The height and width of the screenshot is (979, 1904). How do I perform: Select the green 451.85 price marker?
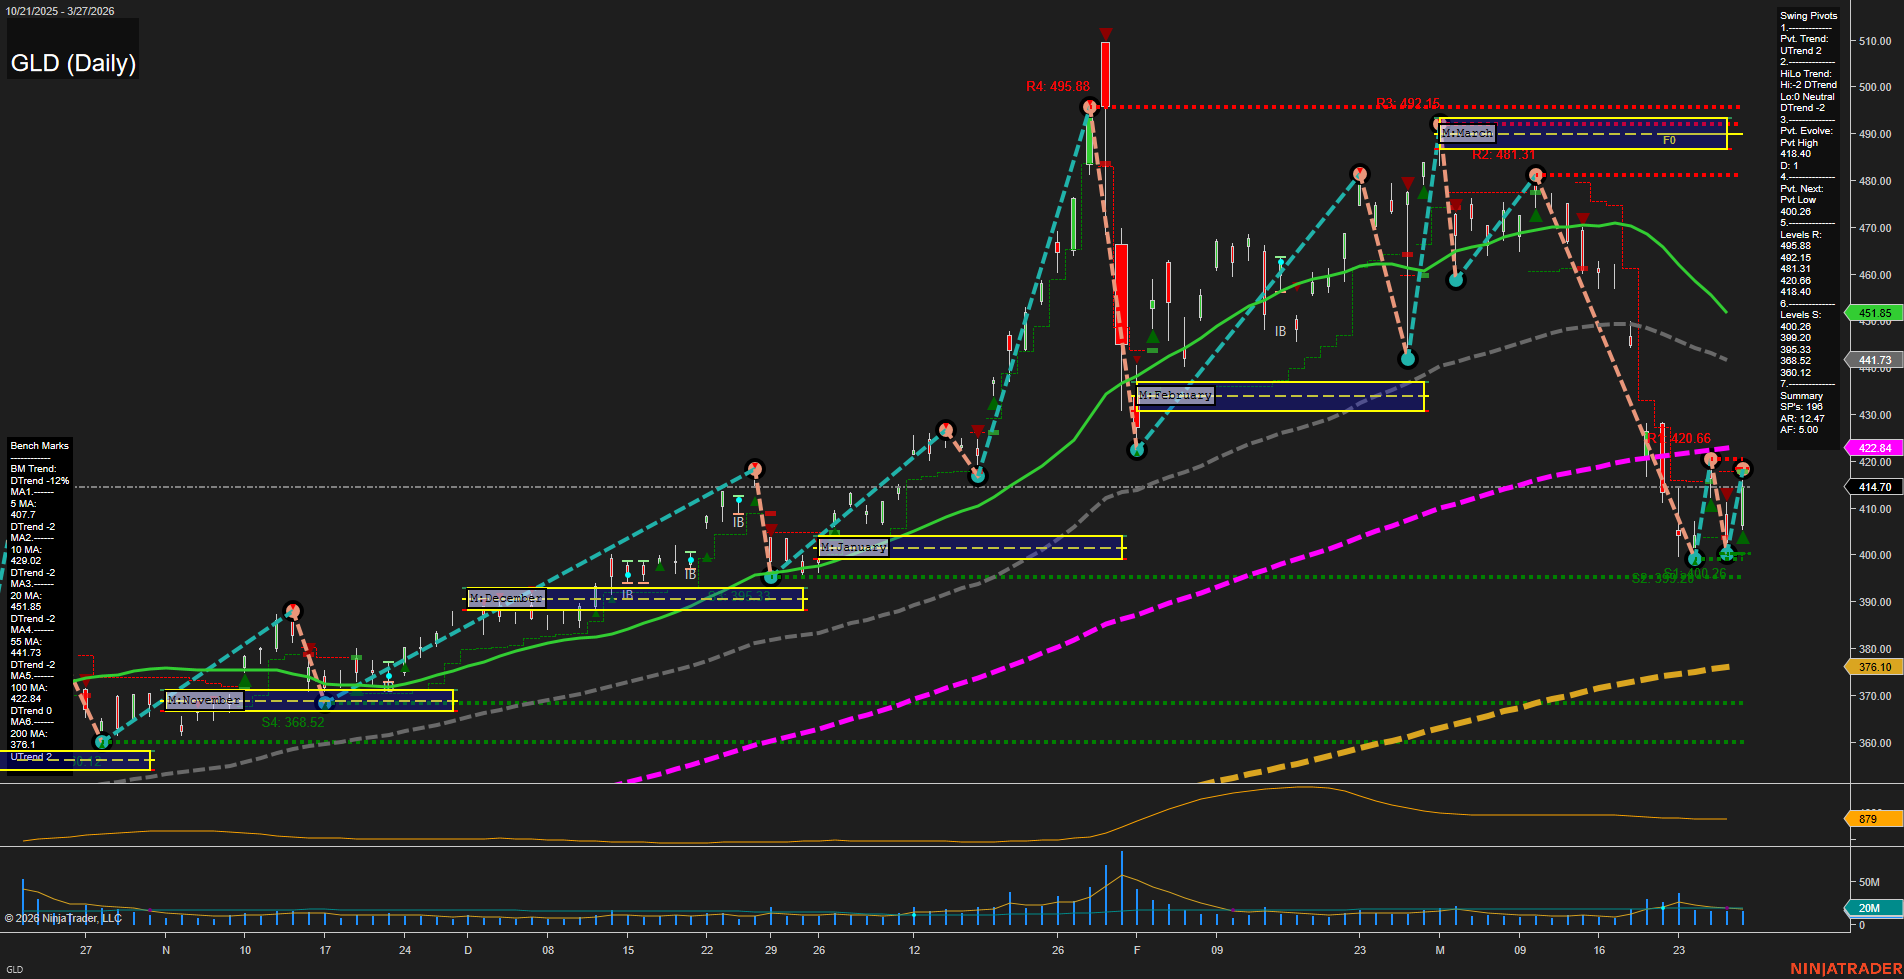coord(1874,313)
